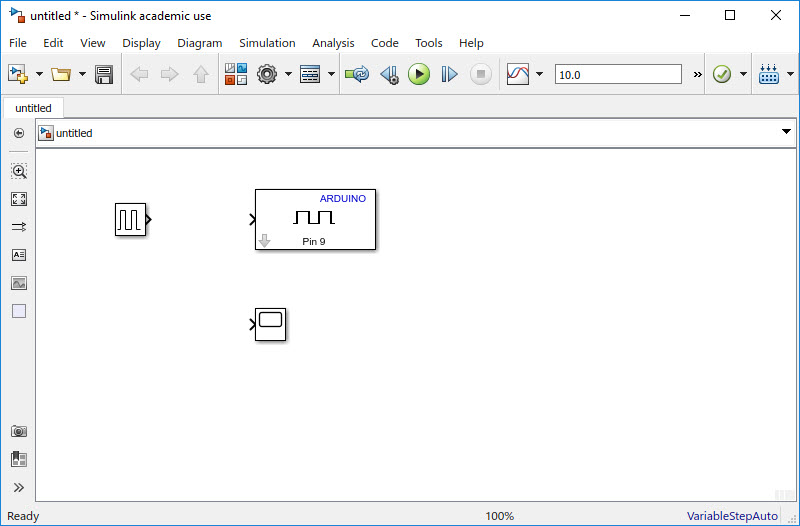This screenshot has width=800, height=526.
Task: Select the Annotation text tool
Action: pos(19,255)
